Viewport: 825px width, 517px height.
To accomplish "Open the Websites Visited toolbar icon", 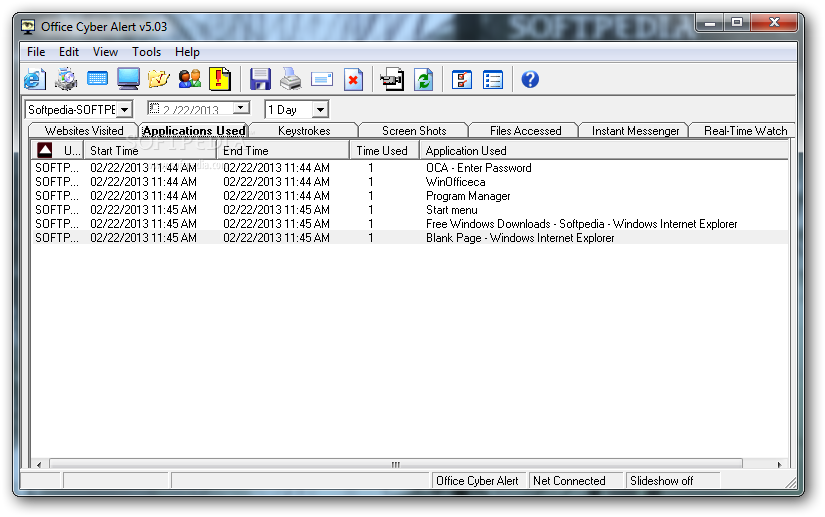I will pos(35,79).
